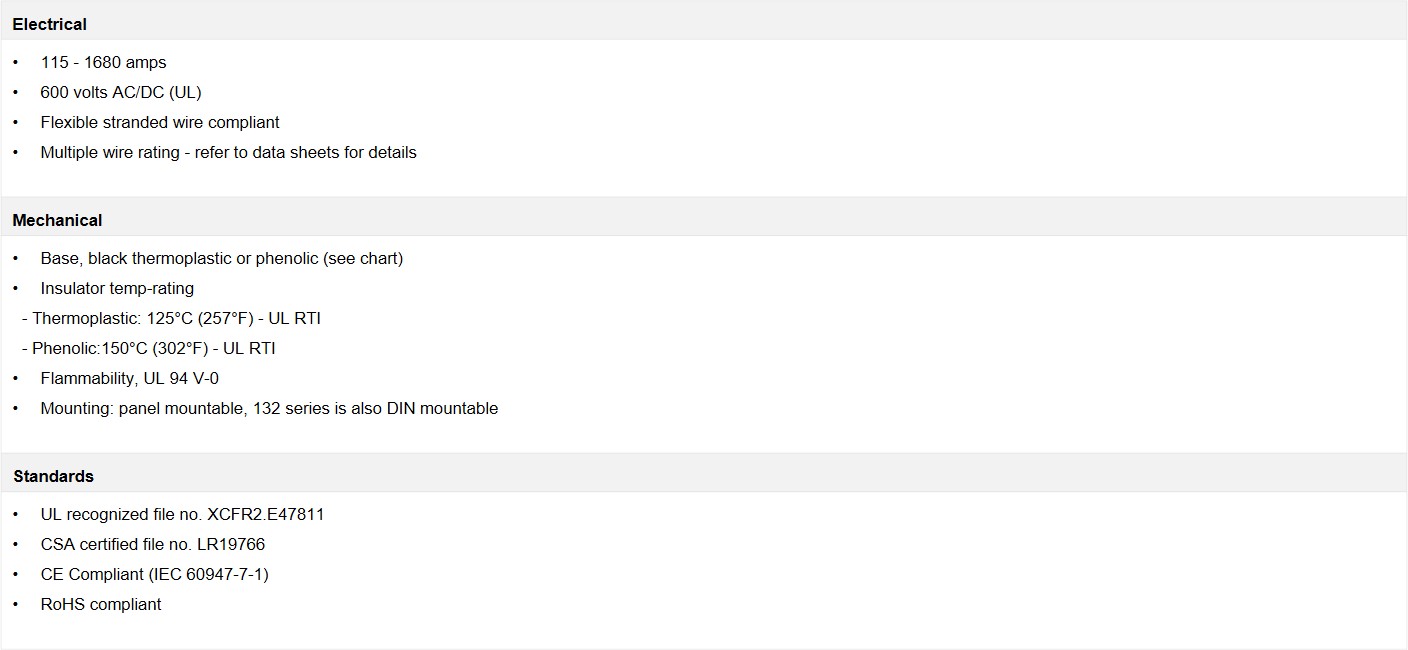Click the 'Mounting: panel mountable' line
The image size is (1408, 650).
(x=269, y=408)
